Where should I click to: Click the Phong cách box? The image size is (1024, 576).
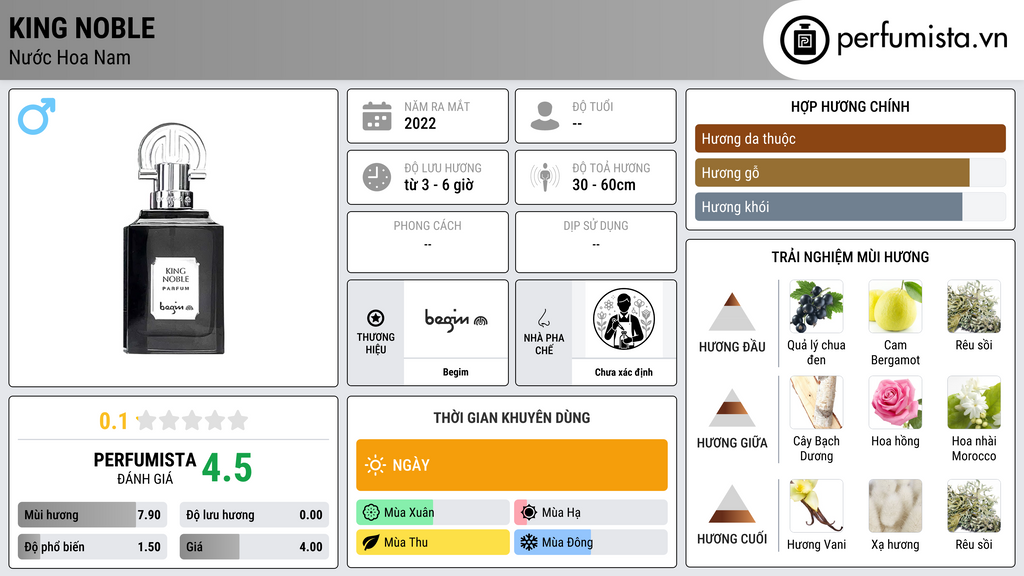428,242
